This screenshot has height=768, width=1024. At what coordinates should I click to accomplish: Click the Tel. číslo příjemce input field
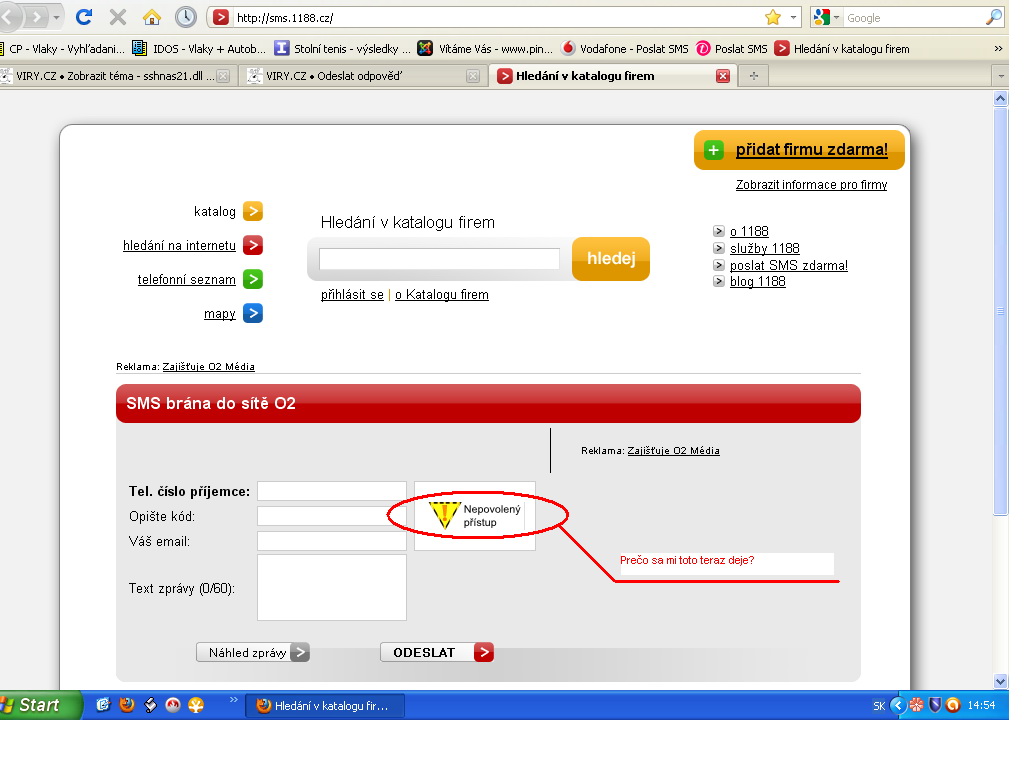331,491
